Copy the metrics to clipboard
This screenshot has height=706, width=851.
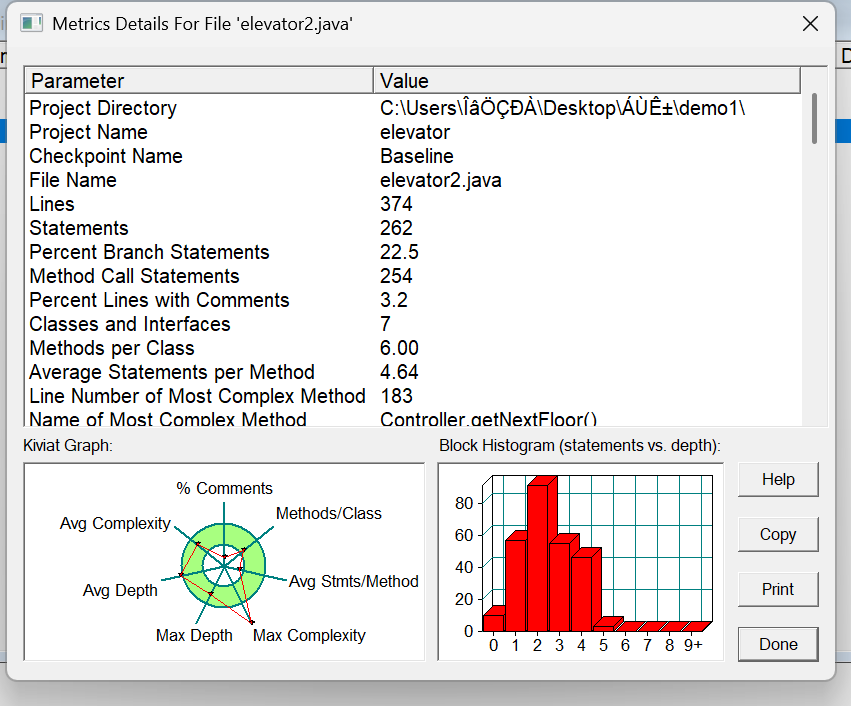click(778, 535)
